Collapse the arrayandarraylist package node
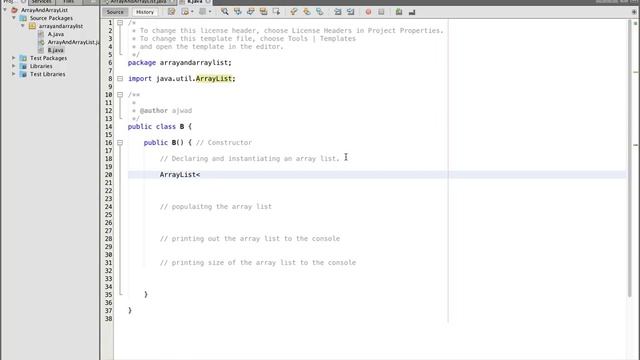640x360 pixels. (x=23, y=26)
